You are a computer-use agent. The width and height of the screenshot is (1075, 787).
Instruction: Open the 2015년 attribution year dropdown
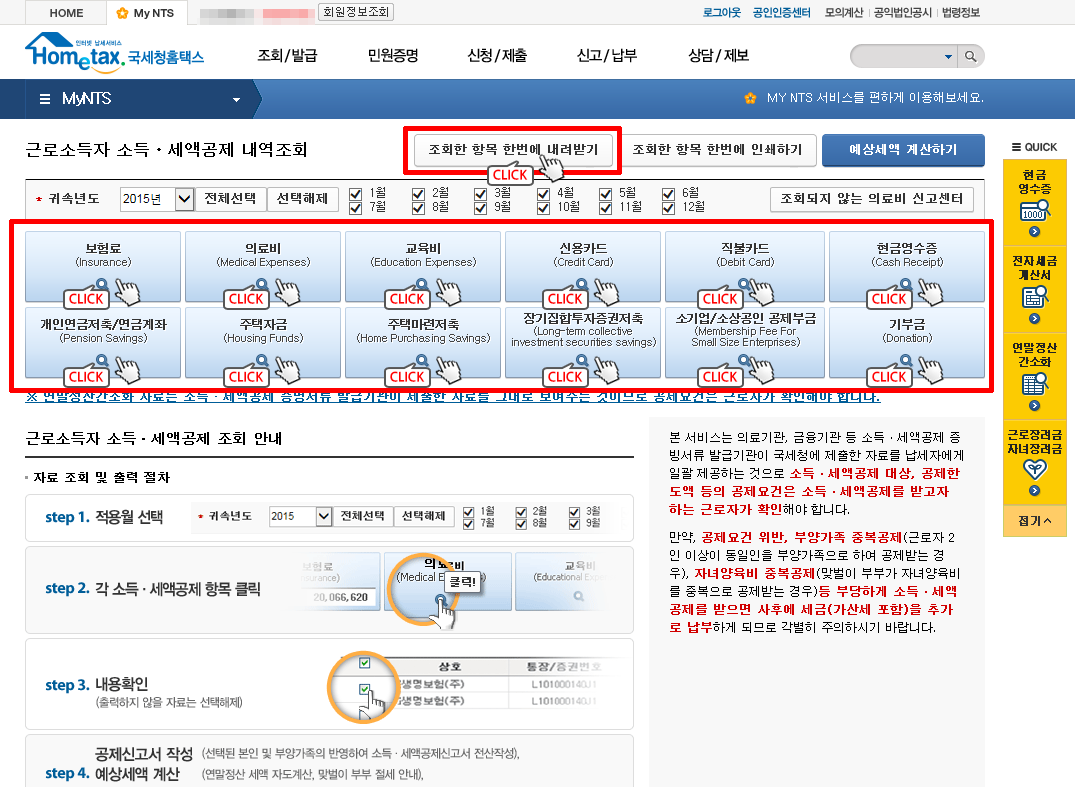click(x=184, y=199)
